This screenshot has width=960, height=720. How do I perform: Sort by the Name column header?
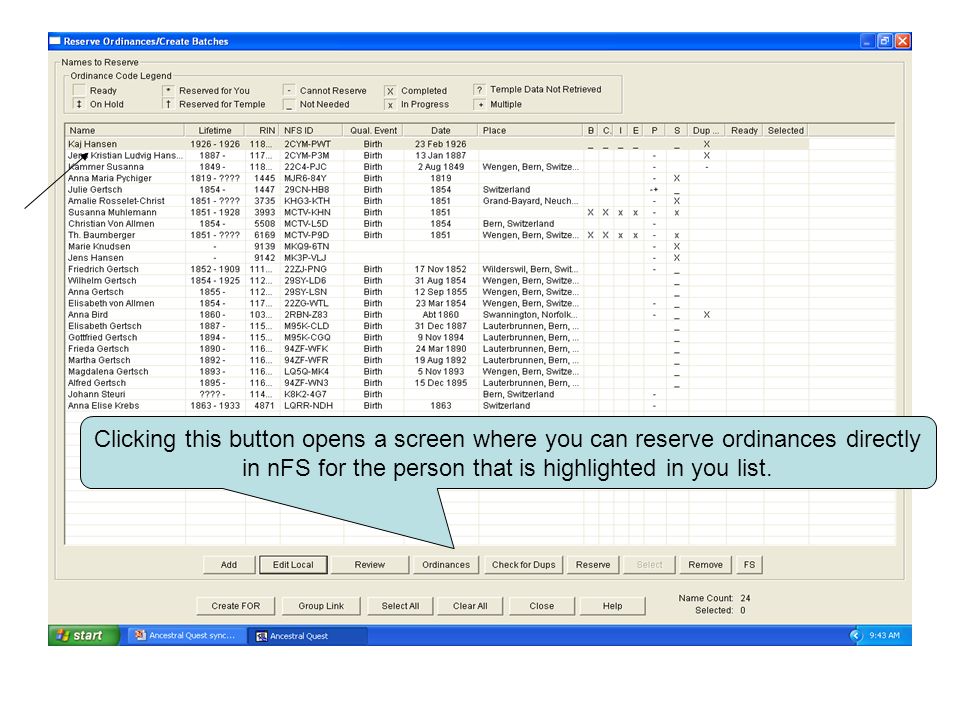[125, 130]
